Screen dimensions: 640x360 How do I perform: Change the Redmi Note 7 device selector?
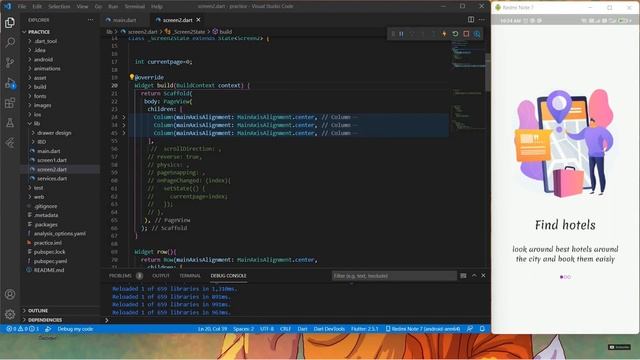[423, 329]
